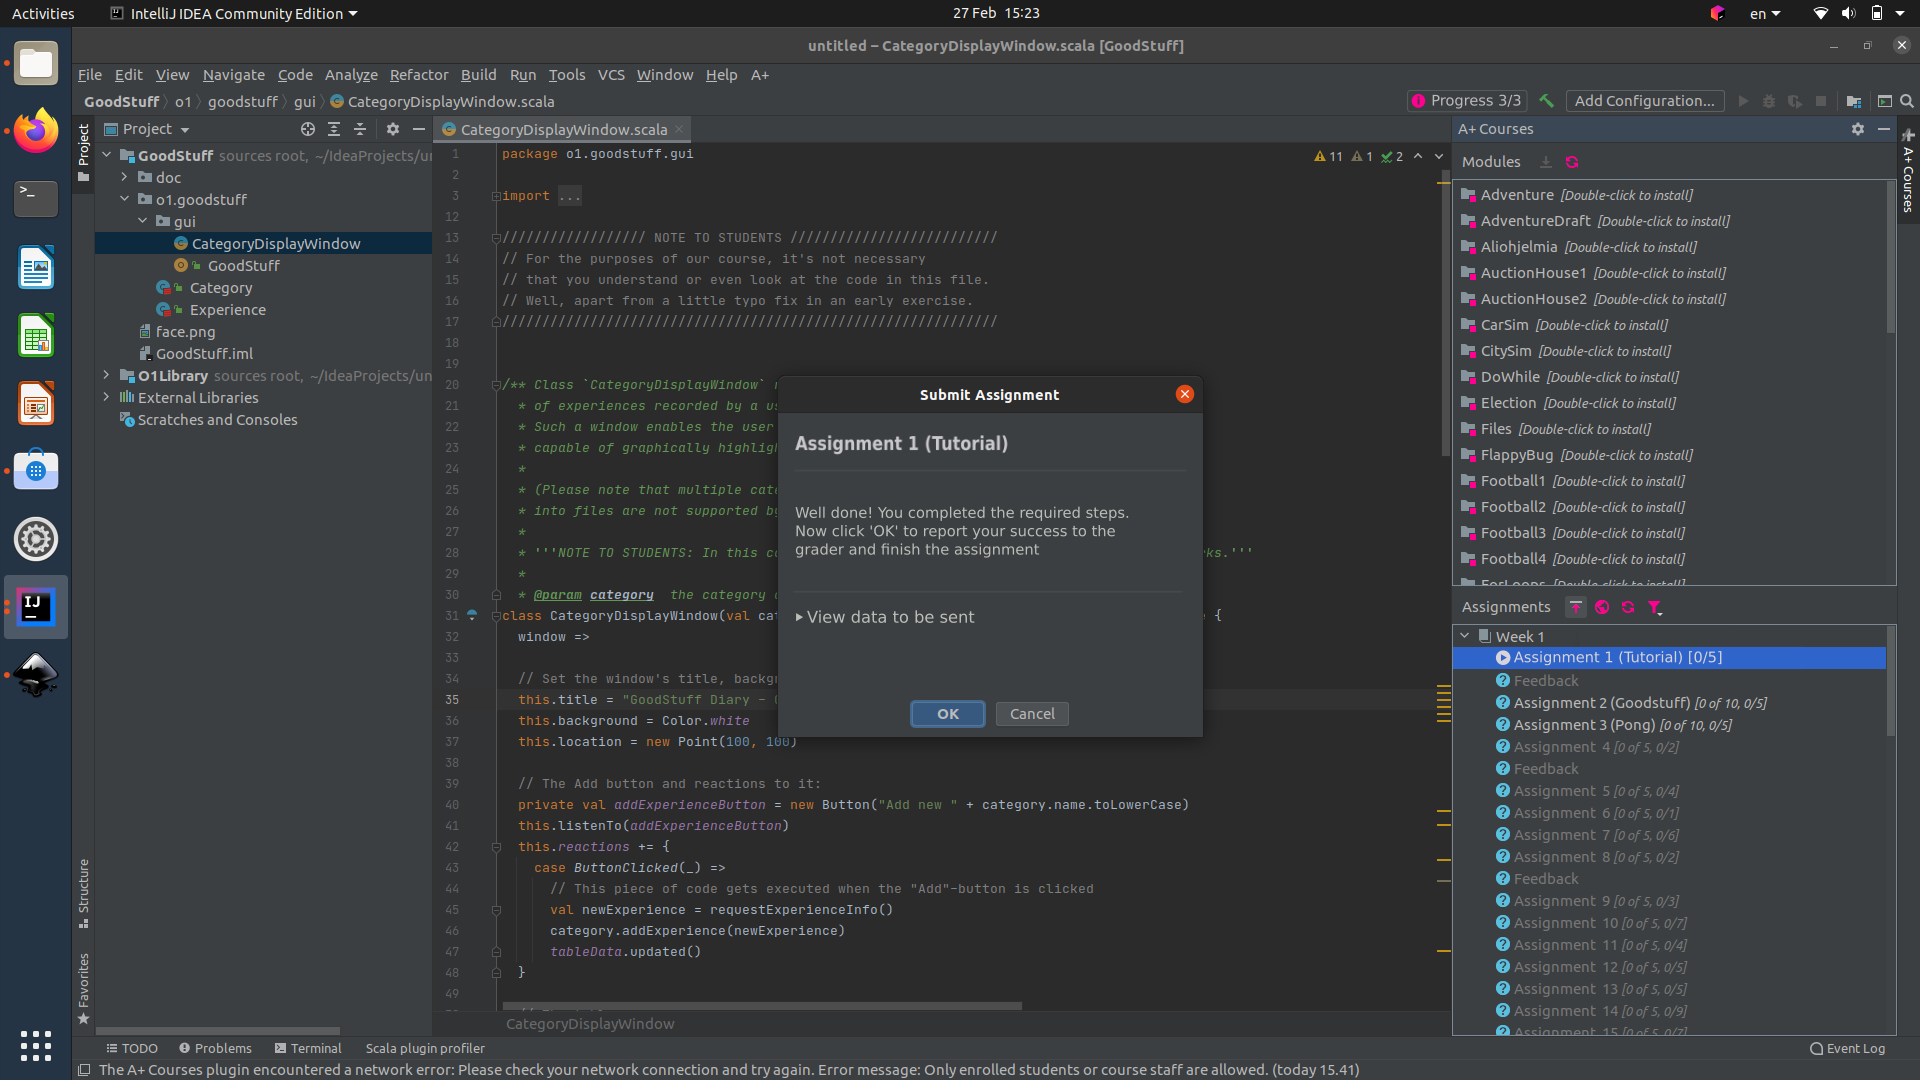Click the Search Everywhere magnifier icon

tap(1907, 101)
